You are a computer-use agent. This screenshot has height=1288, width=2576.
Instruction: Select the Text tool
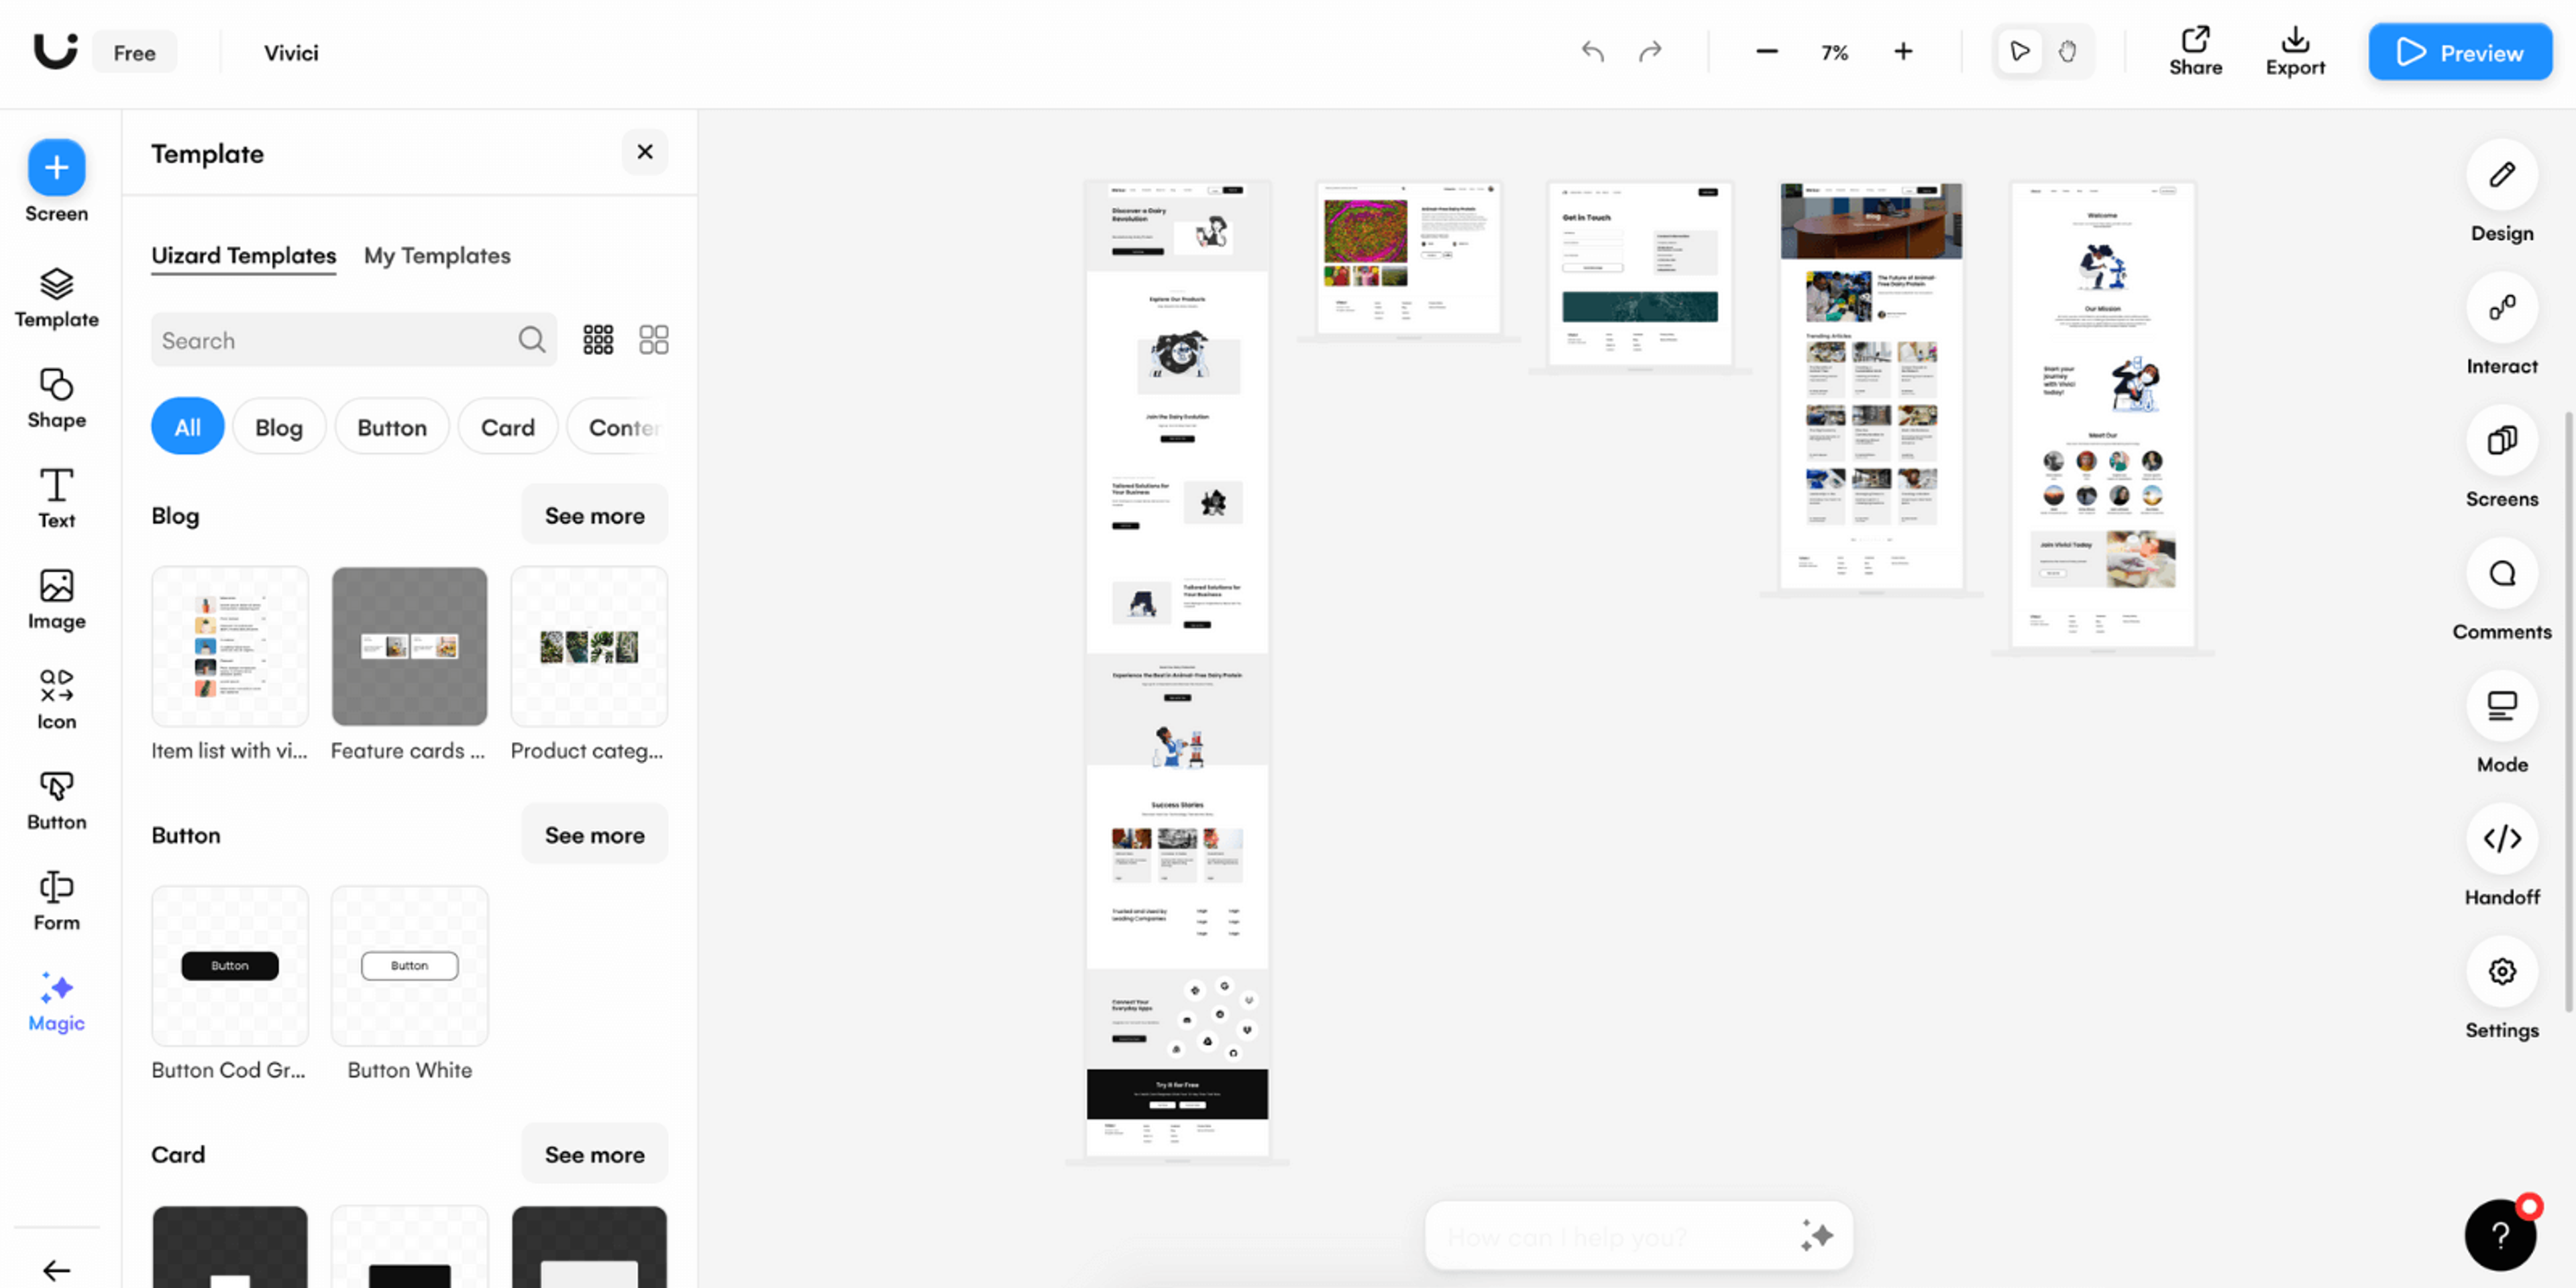(56, 498)
